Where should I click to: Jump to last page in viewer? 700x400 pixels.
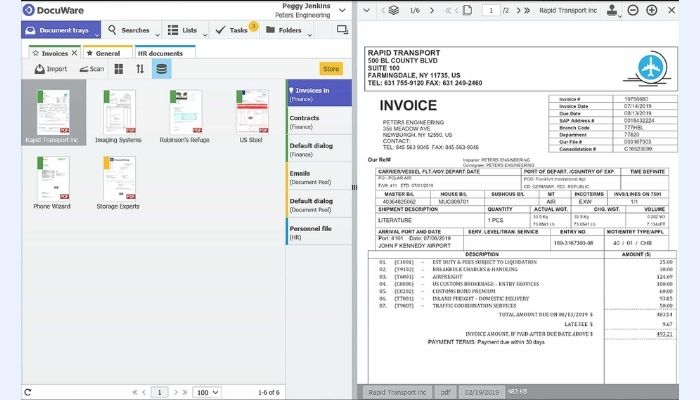coord(527,10)
